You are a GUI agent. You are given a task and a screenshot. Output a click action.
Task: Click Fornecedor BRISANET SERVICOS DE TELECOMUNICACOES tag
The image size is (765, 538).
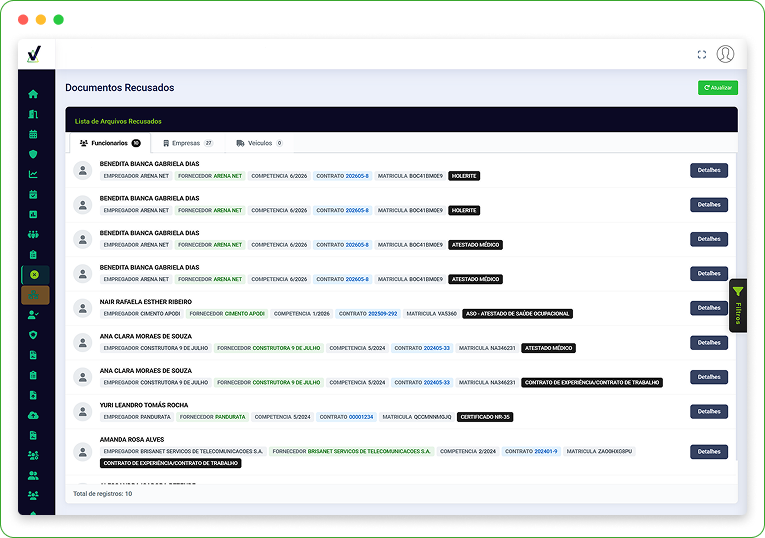(x=351, y=452)
